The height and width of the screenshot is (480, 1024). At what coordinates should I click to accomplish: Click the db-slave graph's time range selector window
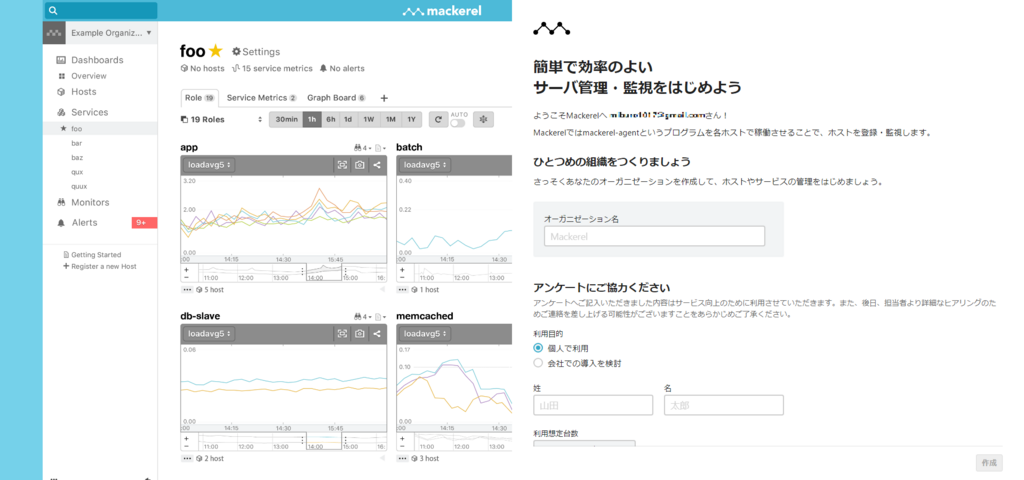pos(324,442)
